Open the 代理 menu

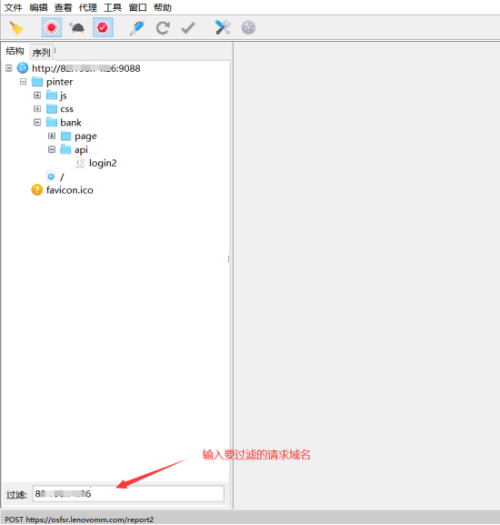(x=88, y=7)
